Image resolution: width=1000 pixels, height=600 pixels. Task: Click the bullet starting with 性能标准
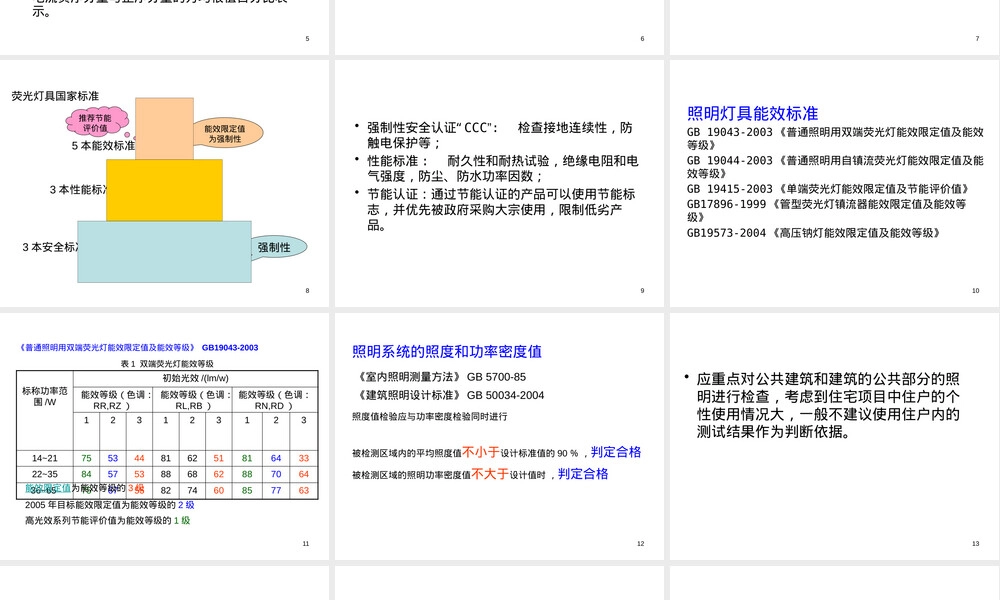pos(503,168)
